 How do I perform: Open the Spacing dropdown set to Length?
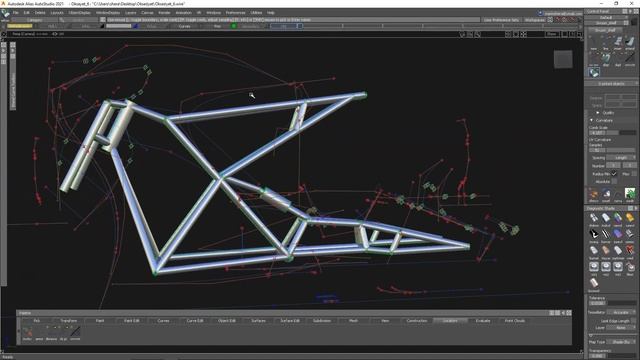tap(621, 158)
